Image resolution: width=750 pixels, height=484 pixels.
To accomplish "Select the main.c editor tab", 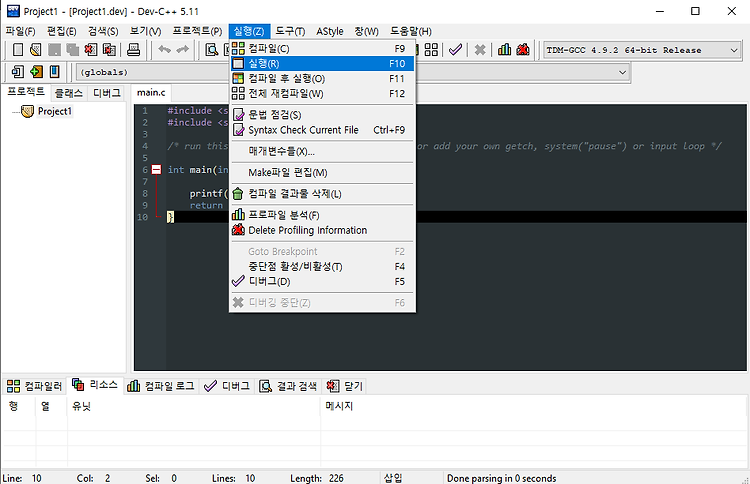I will (151, 92).
